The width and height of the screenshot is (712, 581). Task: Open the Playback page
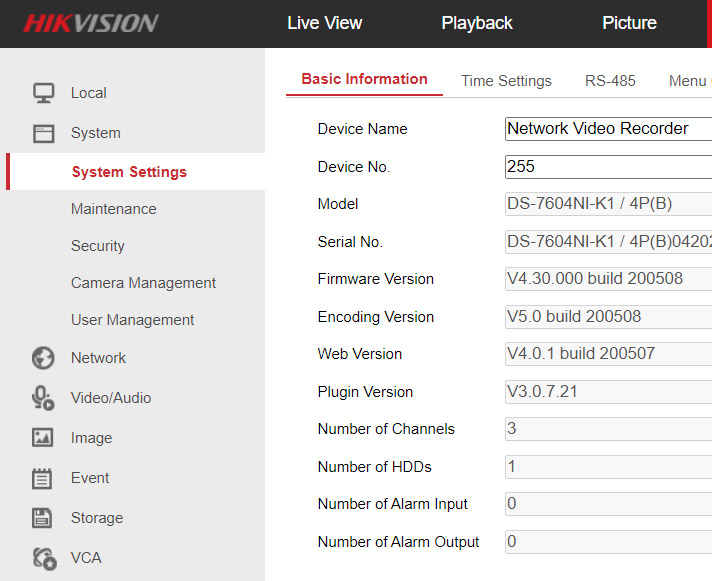(477, 23)
